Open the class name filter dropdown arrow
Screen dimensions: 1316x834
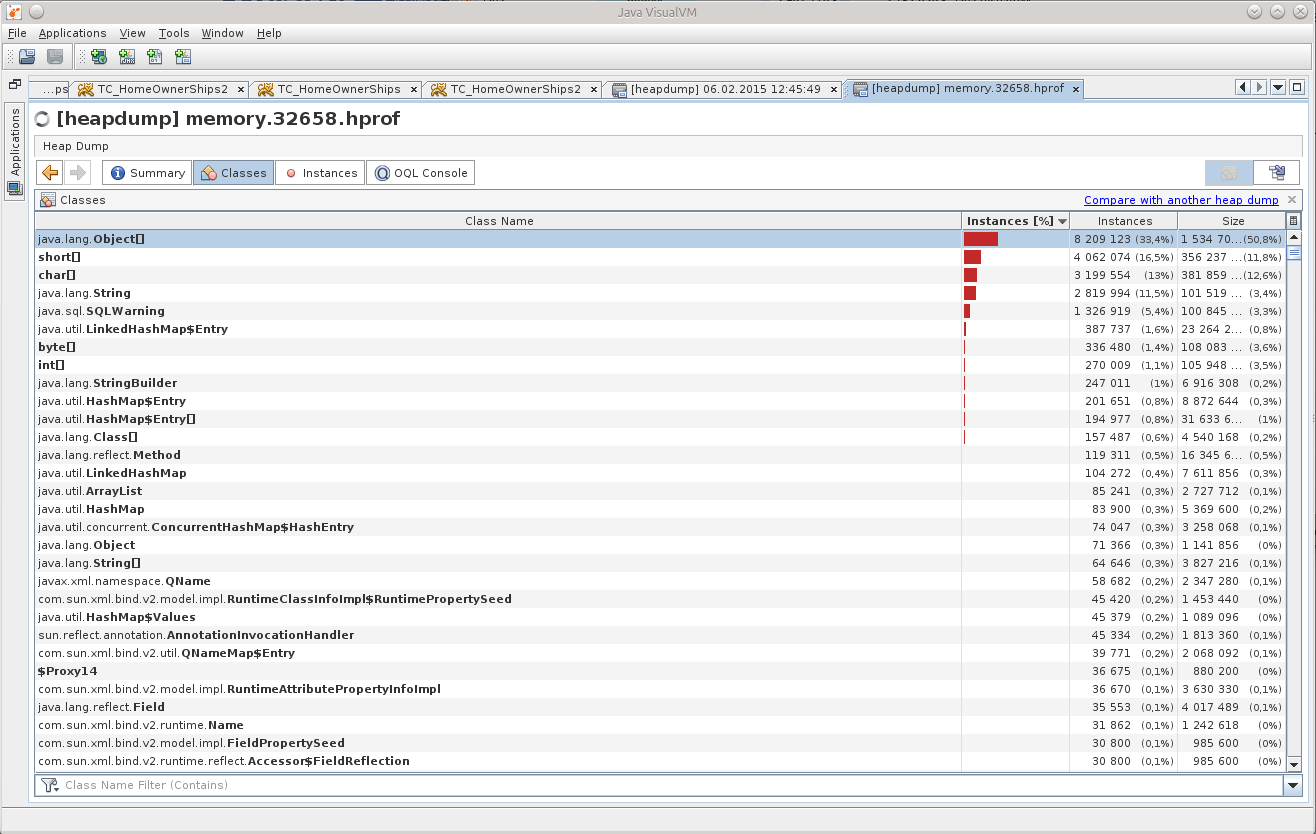(x=1292, y=786)
